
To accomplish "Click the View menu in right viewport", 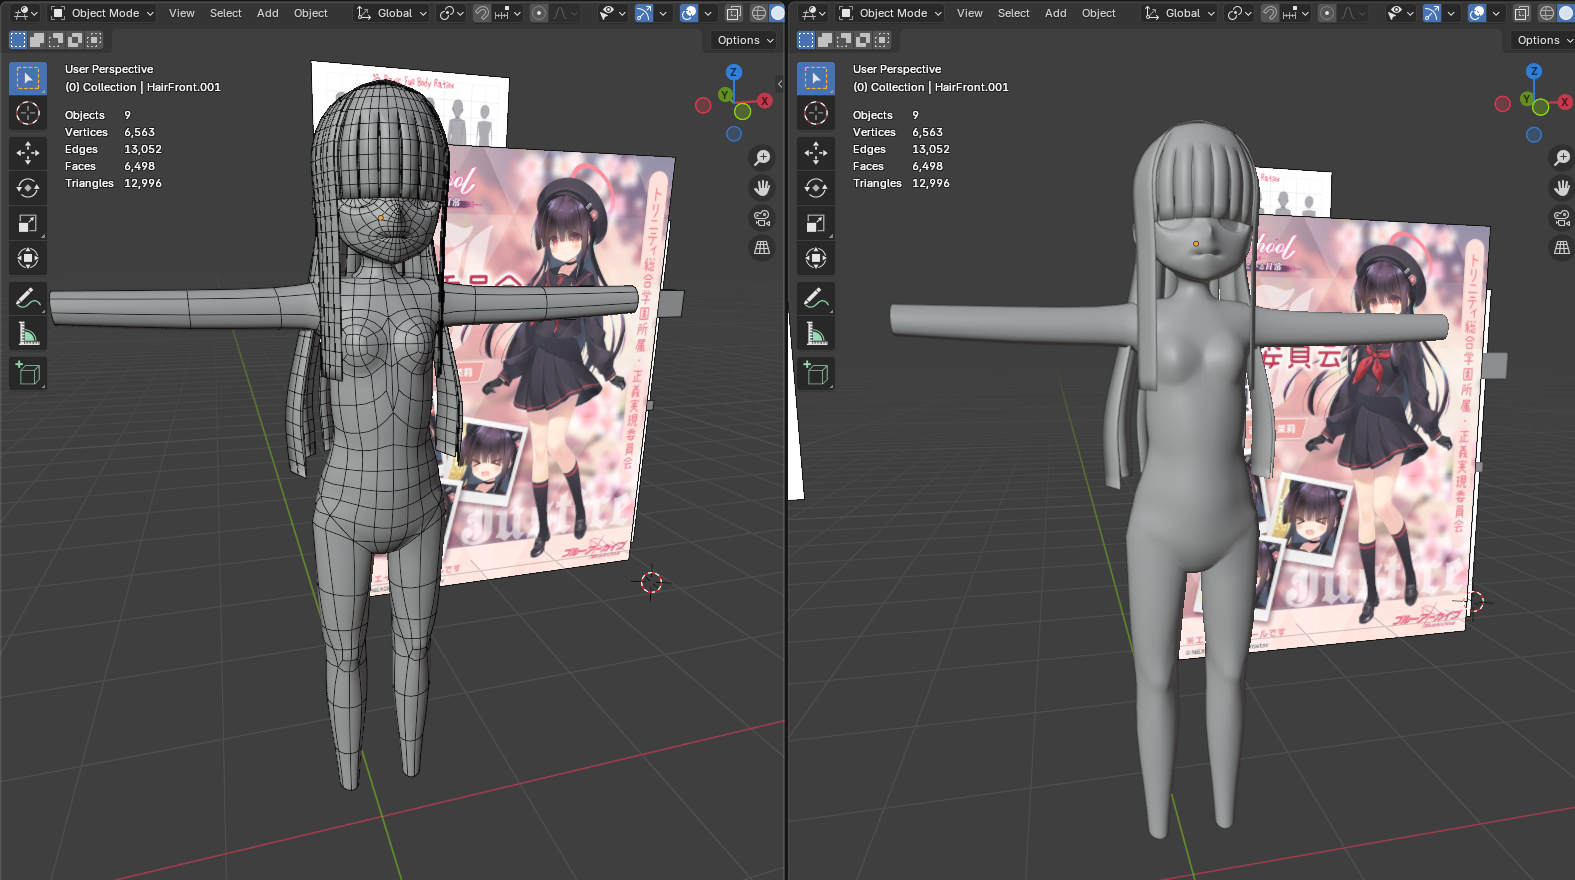I will point(969,13).
